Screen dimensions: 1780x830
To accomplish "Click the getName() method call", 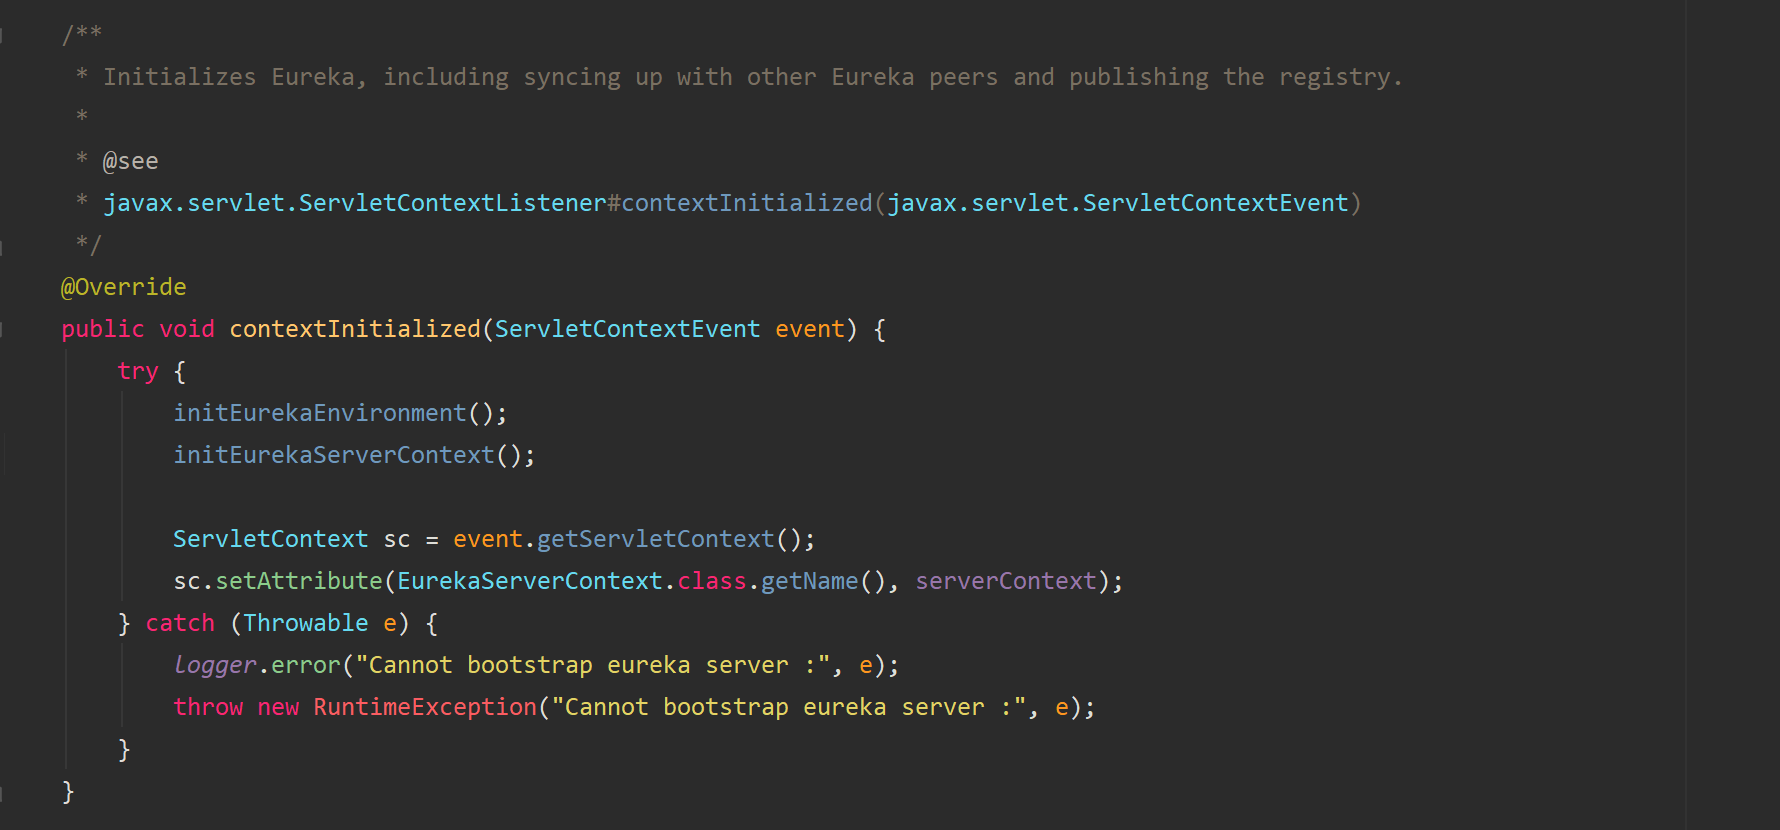I will coord(824,581).
